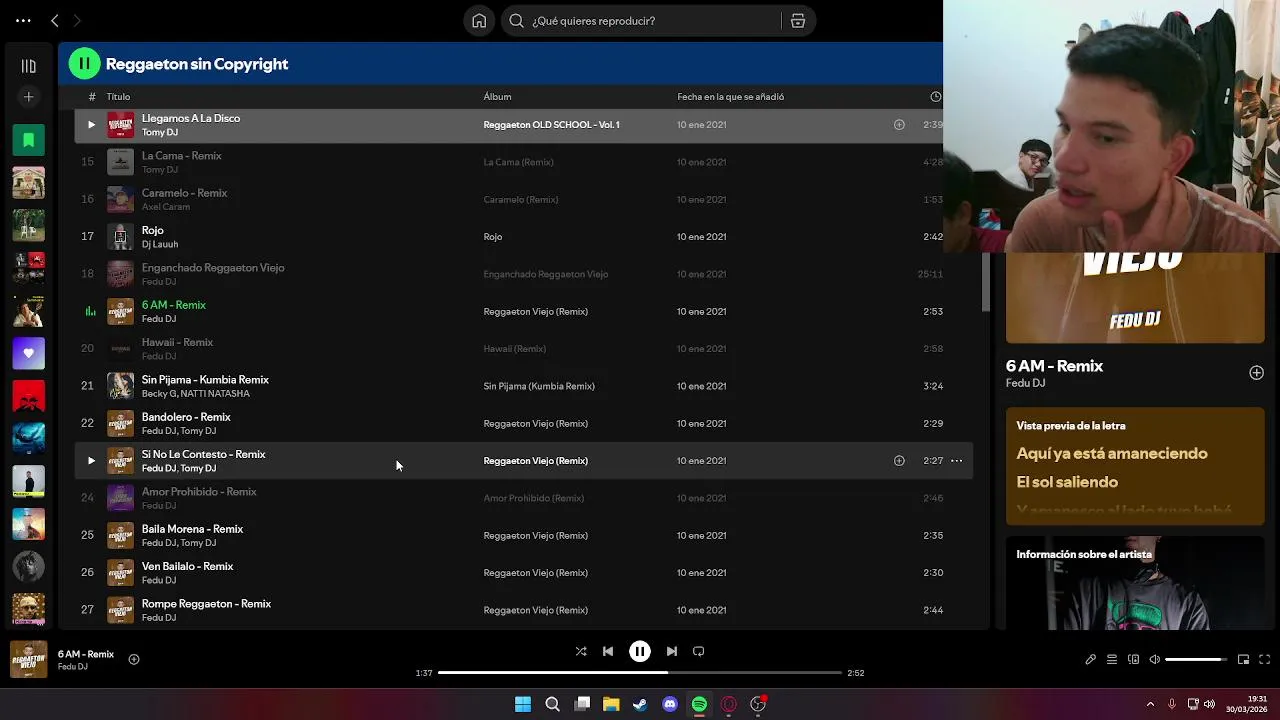1280x720 pixels.
Task: Open Información sobre el artista card
Action: pos(1135,584)
